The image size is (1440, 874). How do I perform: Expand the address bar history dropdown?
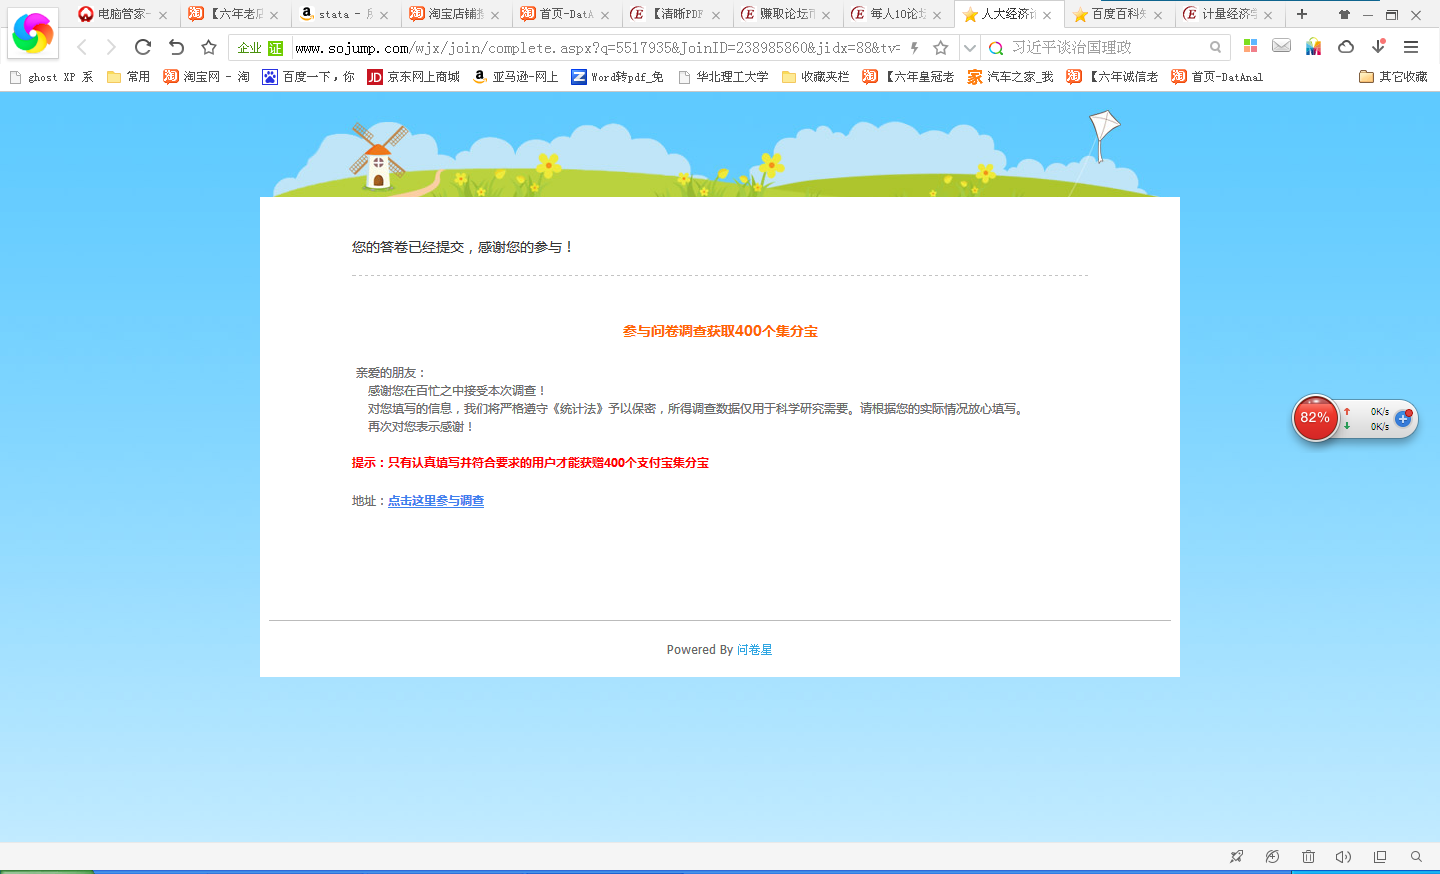969,47
